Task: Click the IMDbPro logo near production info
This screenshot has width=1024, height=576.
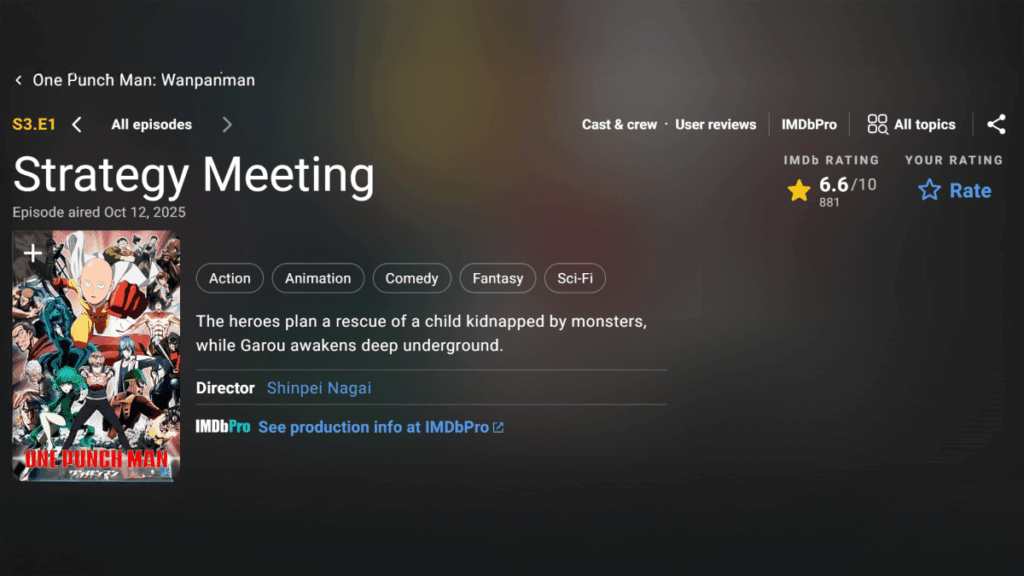Action: pos(222,427)
